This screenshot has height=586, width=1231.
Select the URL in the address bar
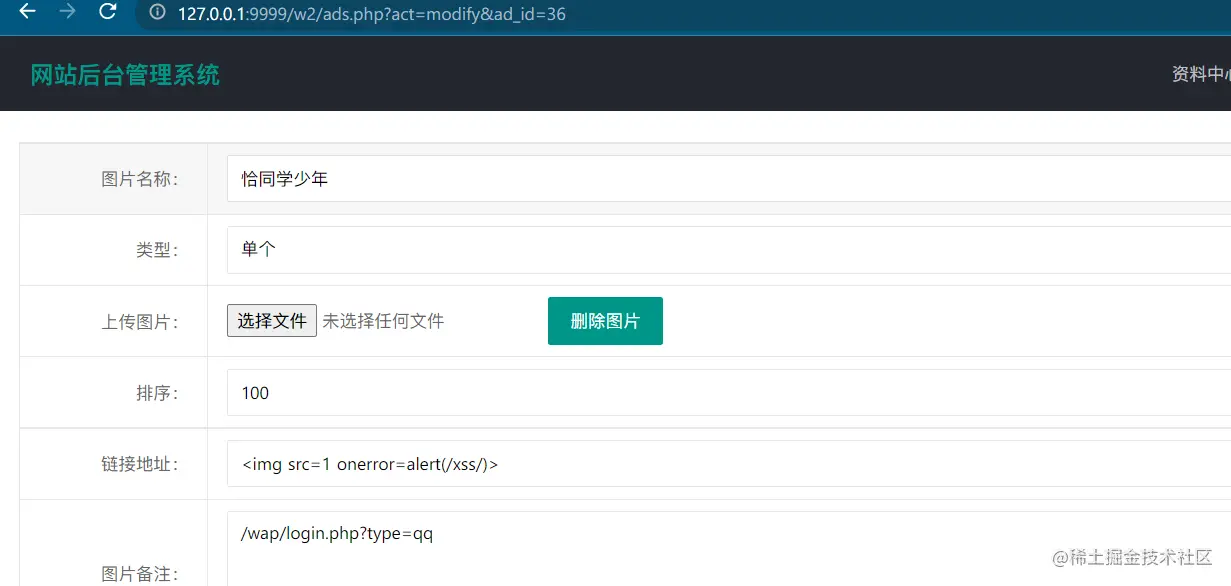(370, 15)
